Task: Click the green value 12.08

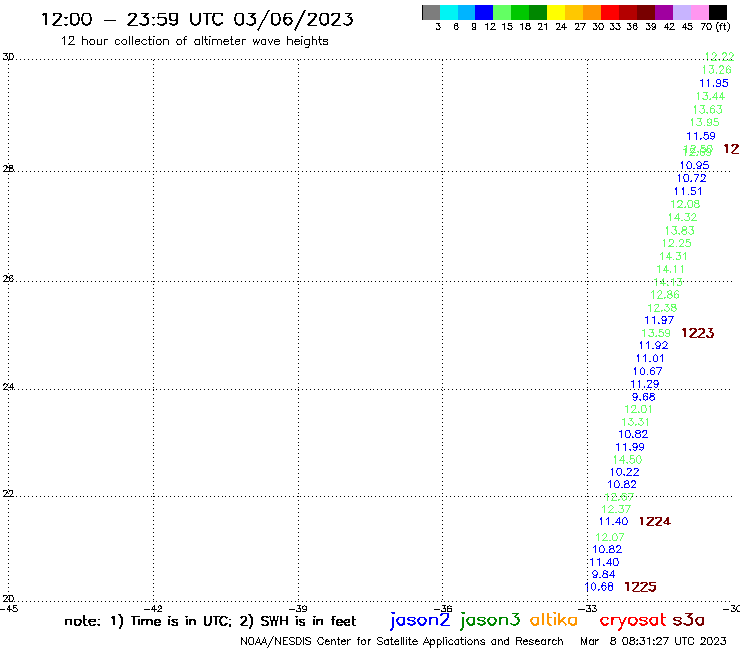Action: coord(685,204)
